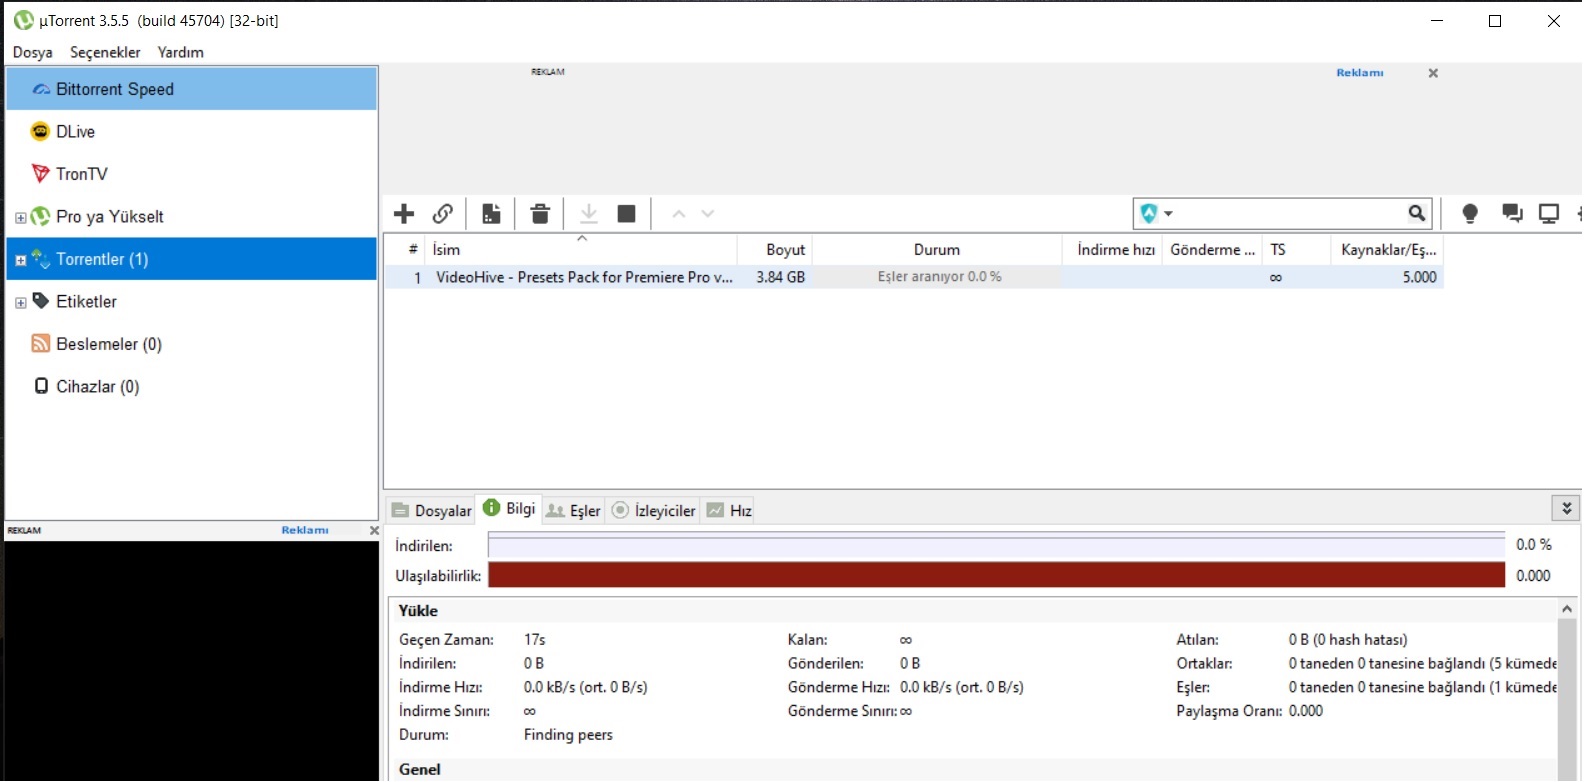1584x782 pixels.
Task: Click the Move Up Queue arrow
Action: [679, 214]
